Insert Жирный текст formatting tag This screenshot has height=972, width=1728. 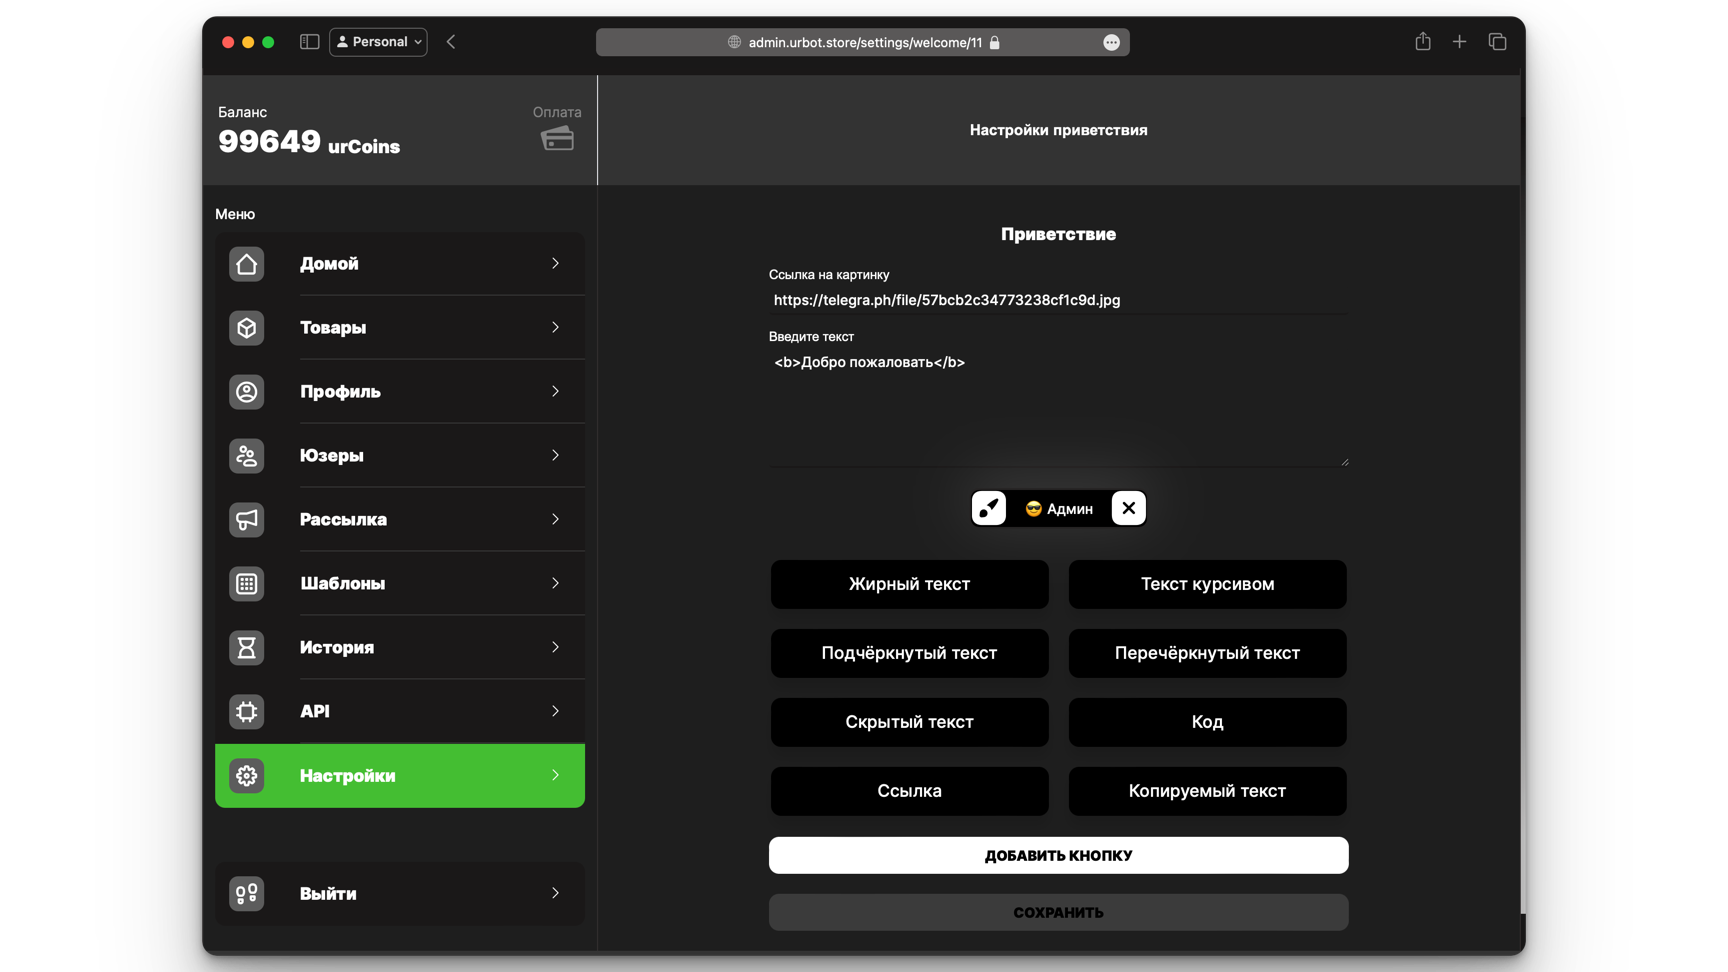click(909, 584)
